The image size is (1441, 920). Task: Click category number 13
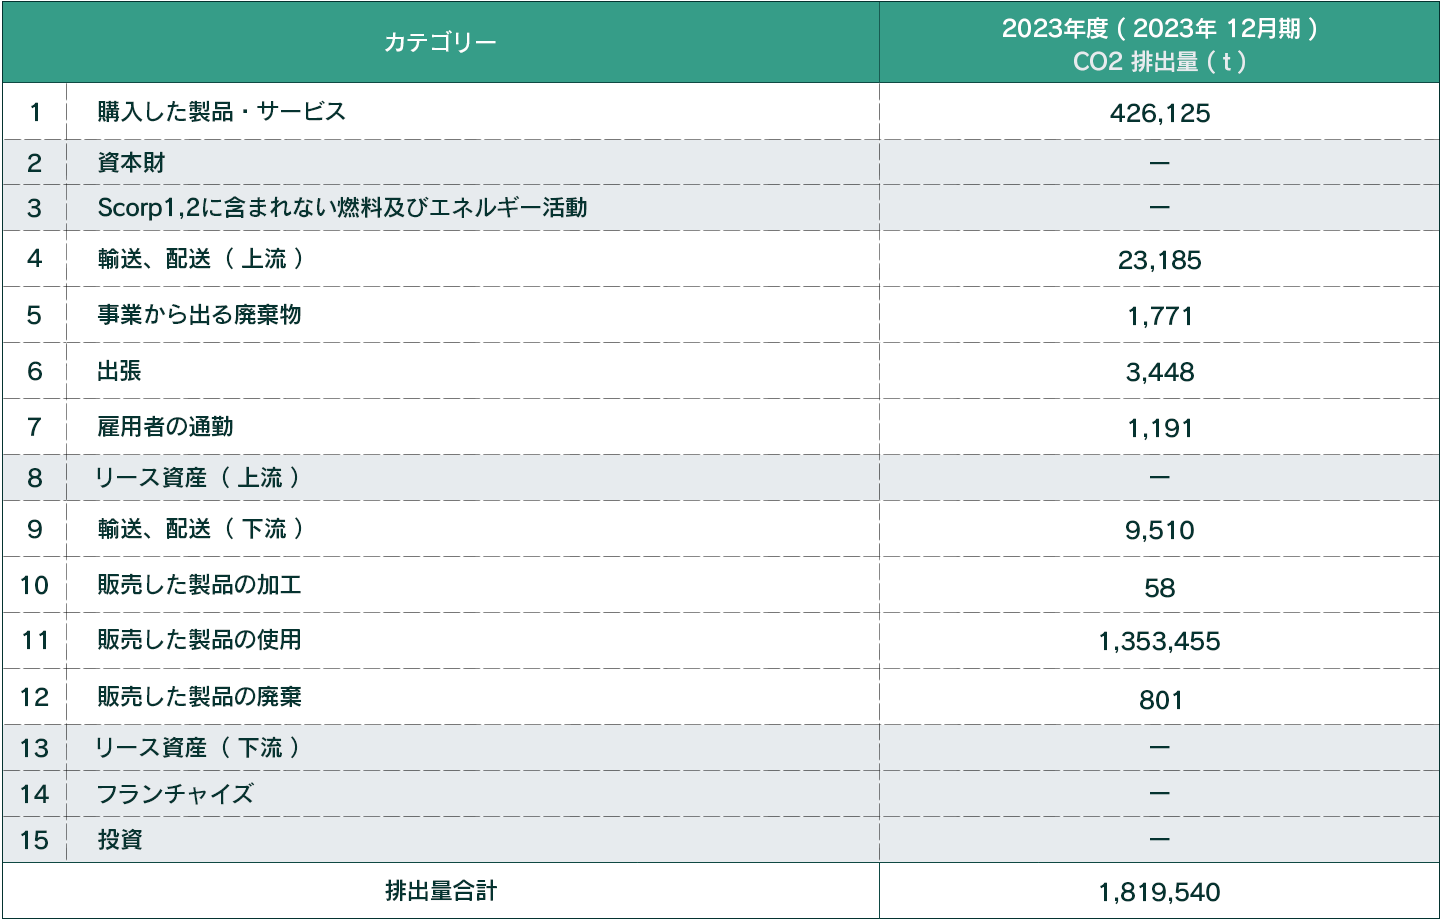pos(35,749)
